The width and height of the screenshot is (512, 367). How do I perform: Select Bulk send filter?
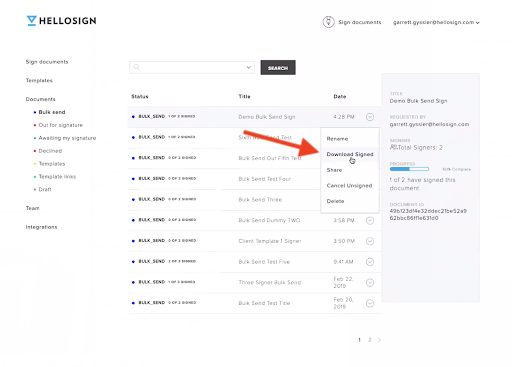click(52, 112)
